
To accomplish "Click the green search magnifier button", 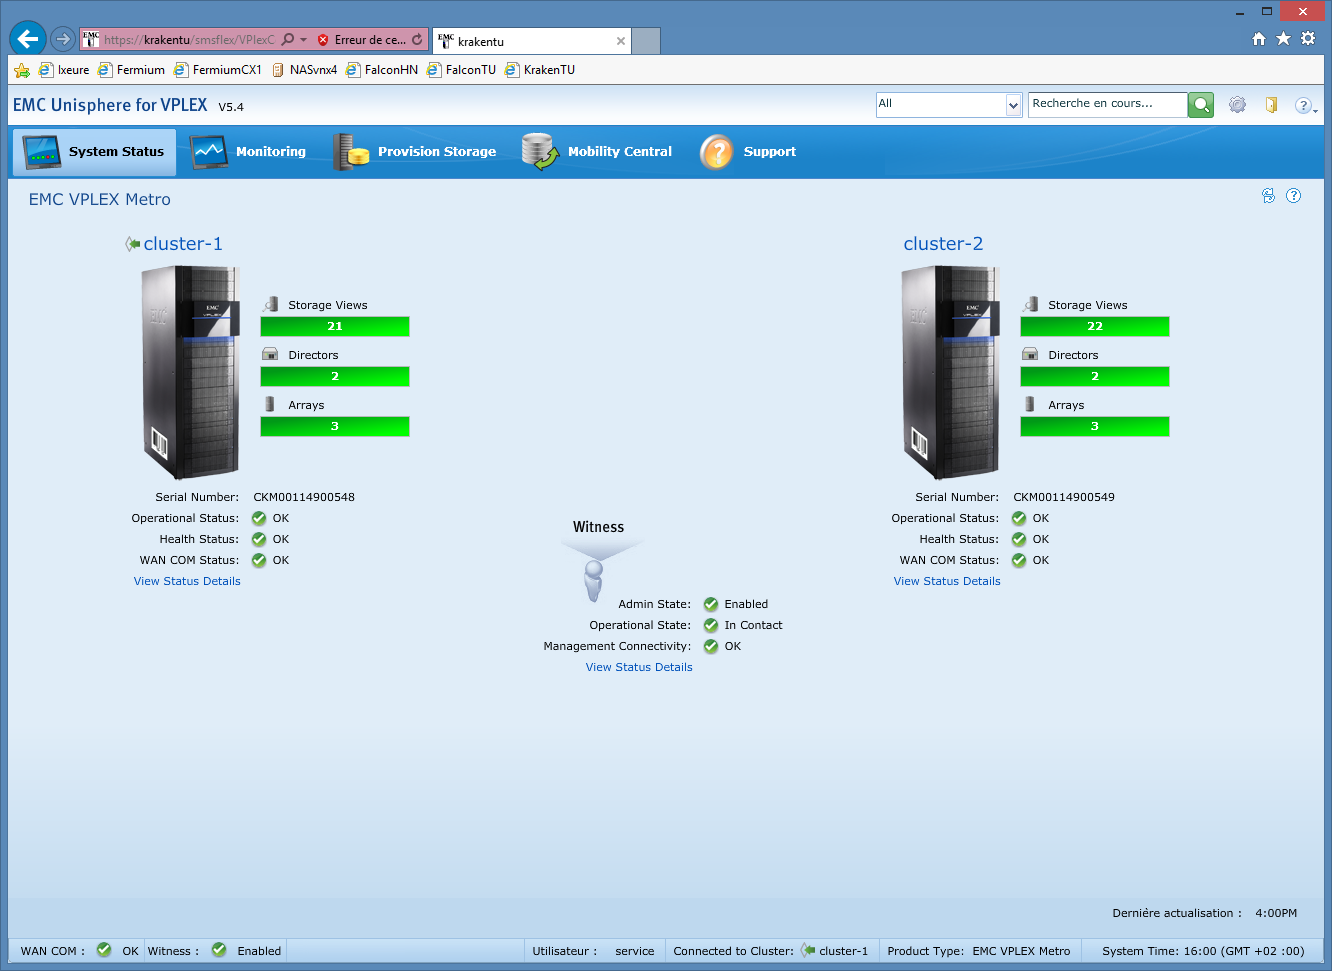I will point(1201,105).
